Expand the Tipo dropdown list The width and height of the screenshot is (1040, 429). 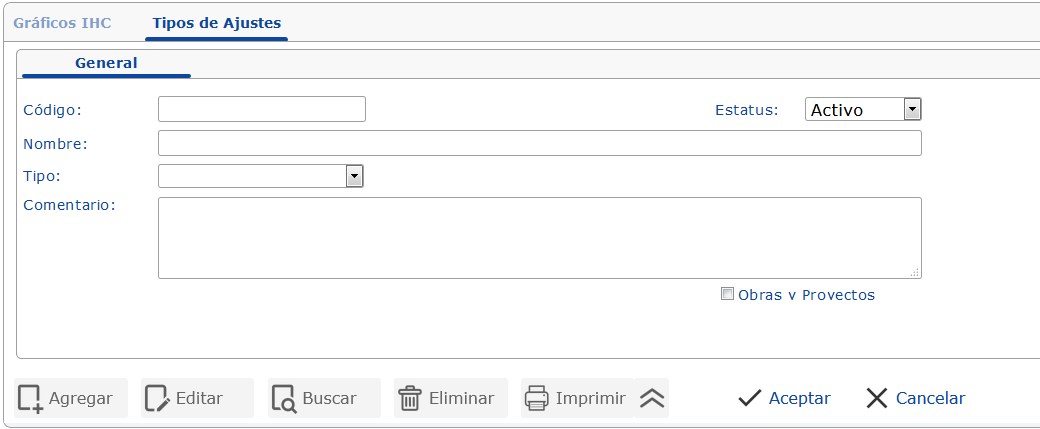[x=354, y=176]
